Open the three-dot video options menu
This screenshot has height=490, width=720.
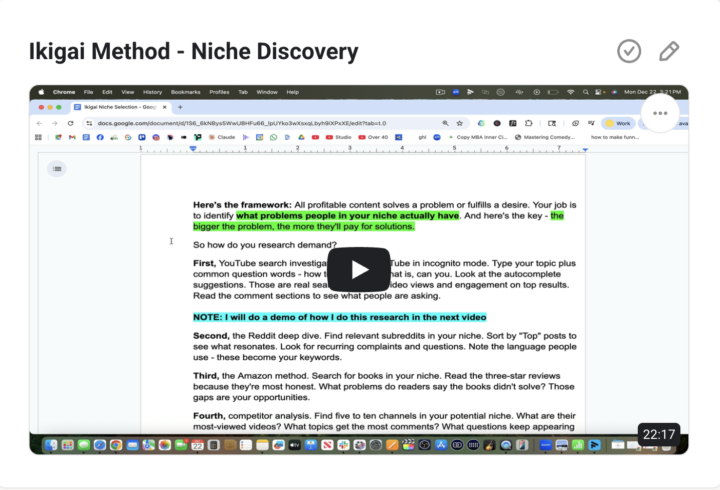(x=660, y=113)
